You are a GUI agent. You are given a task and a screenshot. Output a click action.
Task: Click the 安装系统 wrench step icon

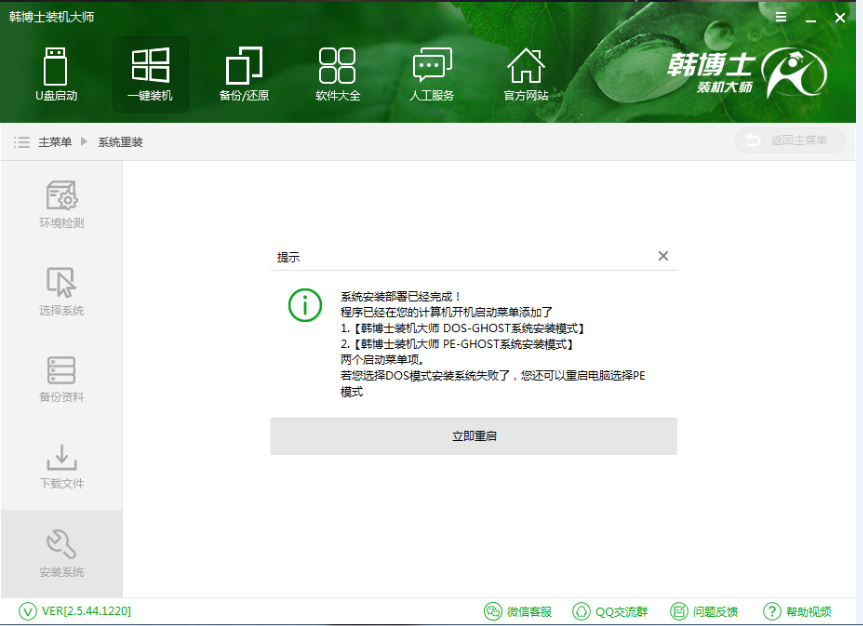pyautogui.click(x=61, y=544)
